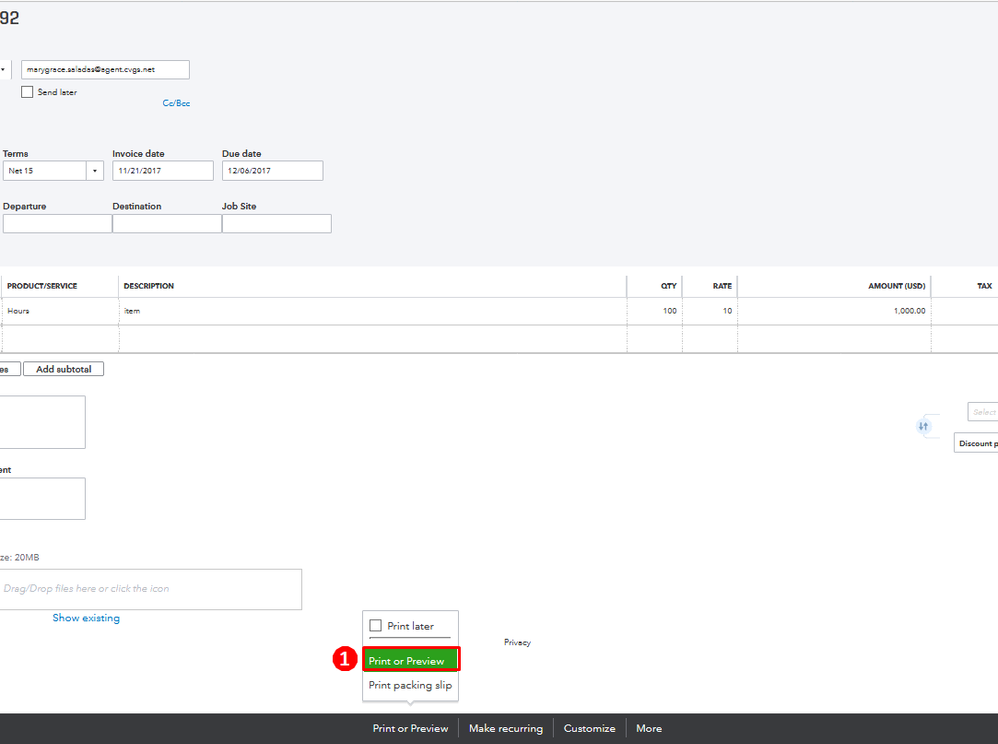Click the swap discount and tax icon

click(x=924, y=426)
